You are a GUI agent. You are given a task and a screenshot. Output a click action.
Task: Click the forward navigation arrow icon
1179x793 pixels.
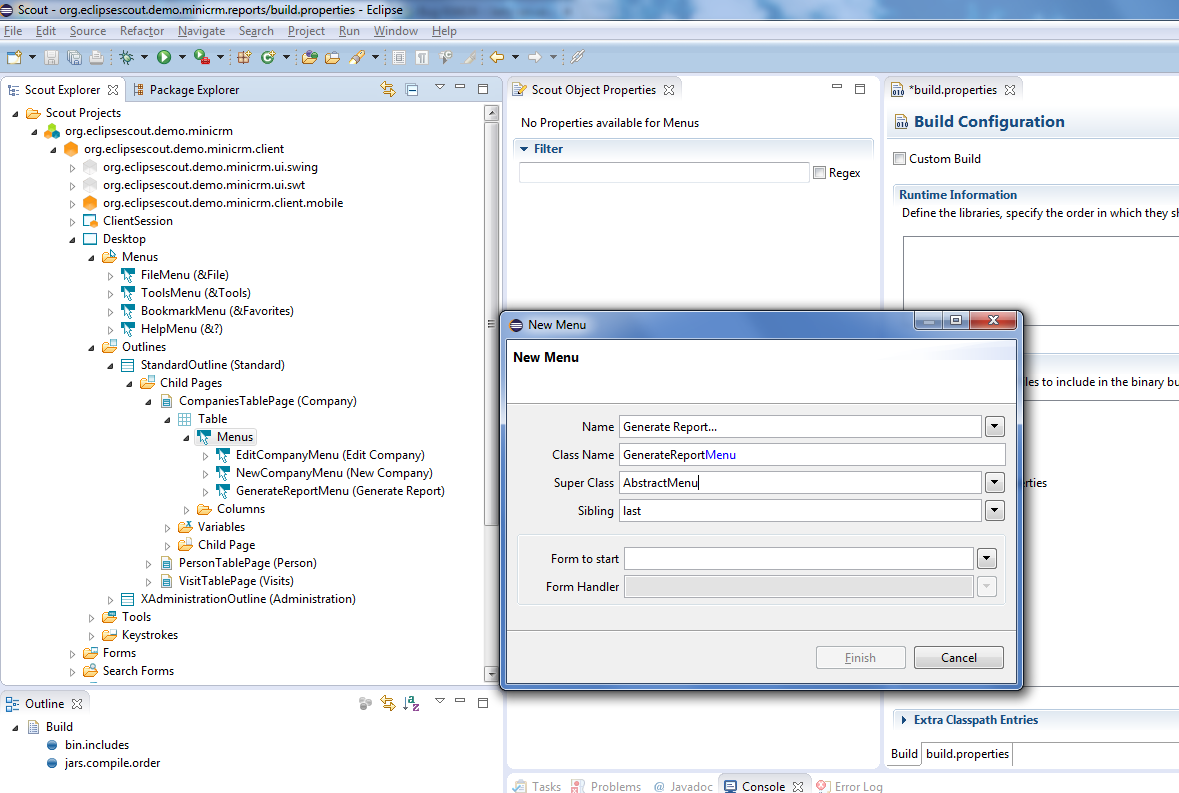(x=535, y=57)
